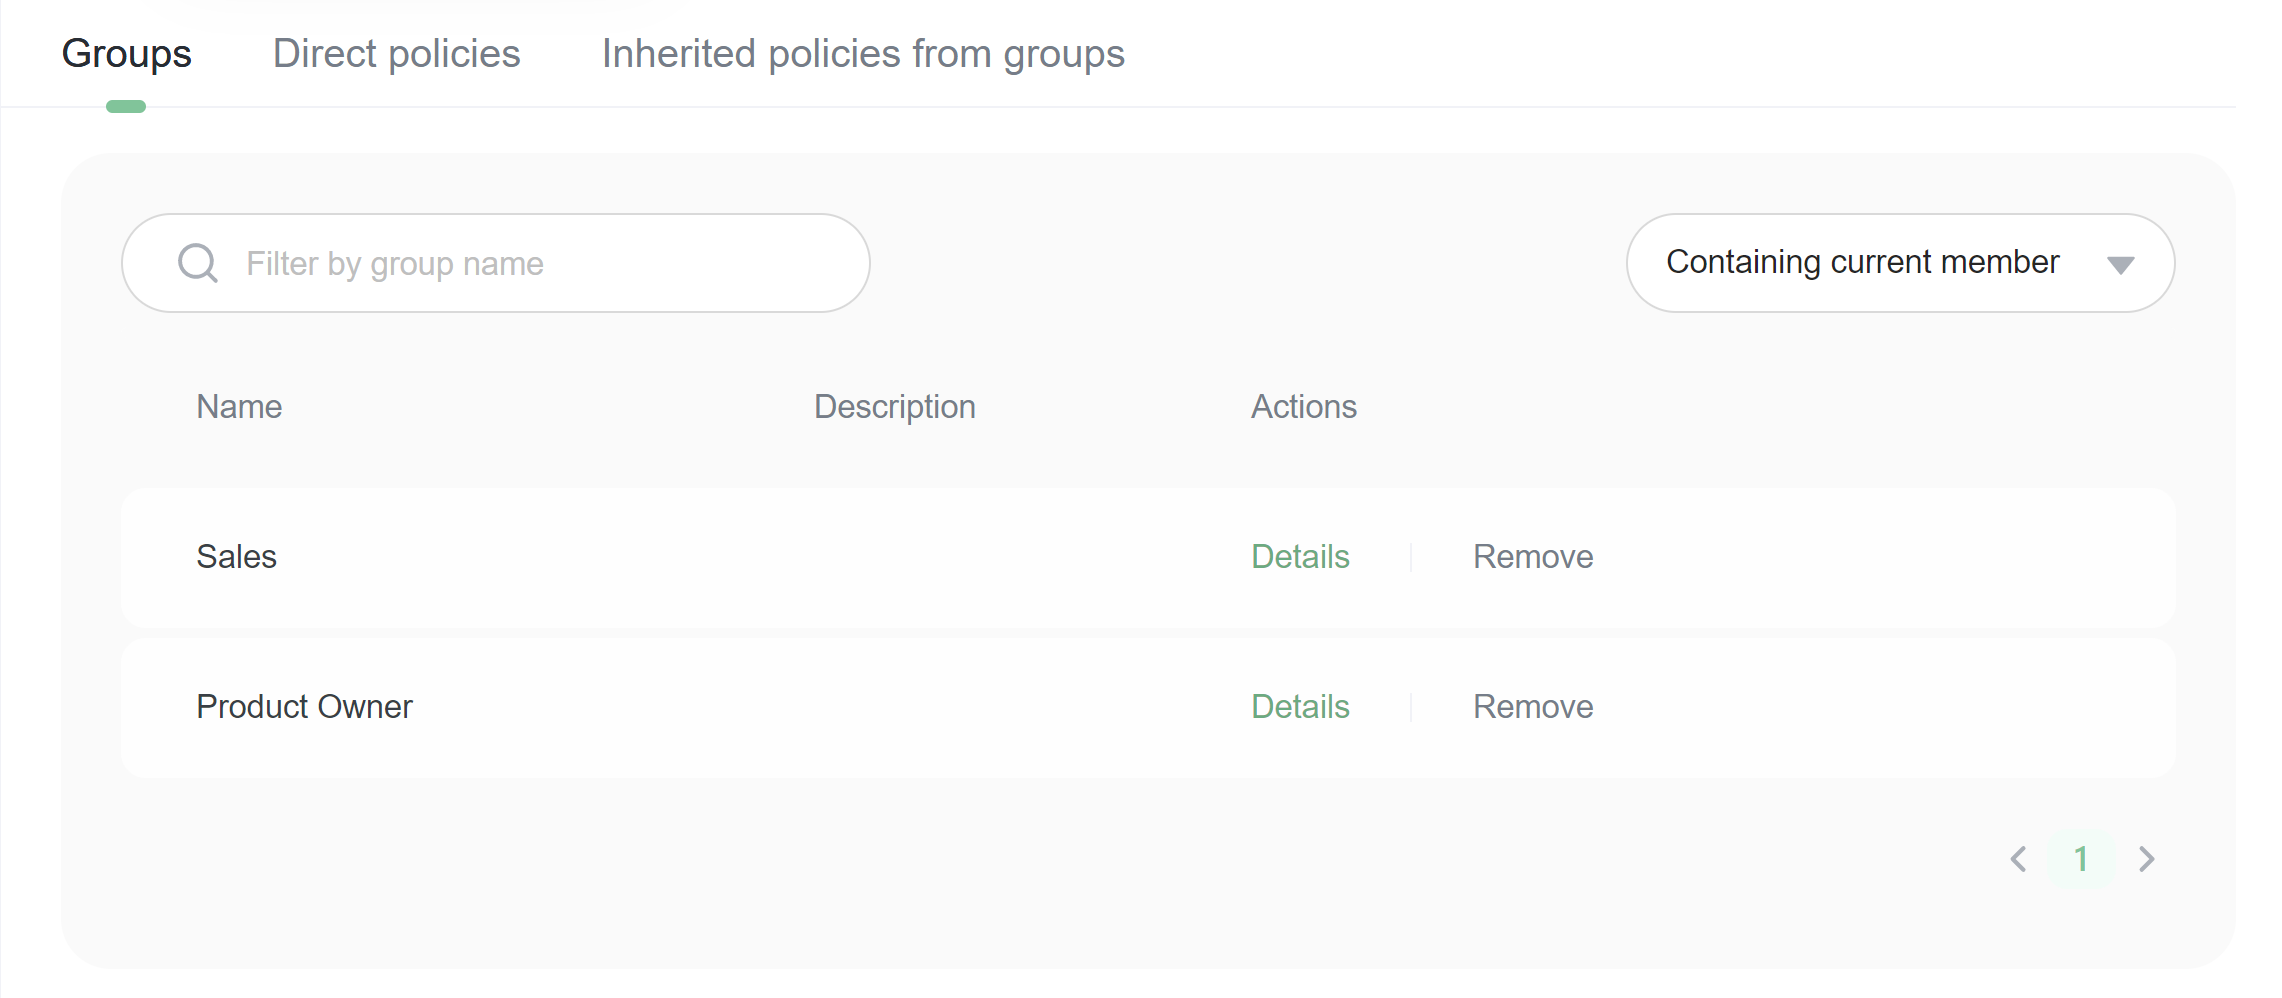
Task: Click the Actions column header
Action: pyautogui.click(x=1303, y=407)
